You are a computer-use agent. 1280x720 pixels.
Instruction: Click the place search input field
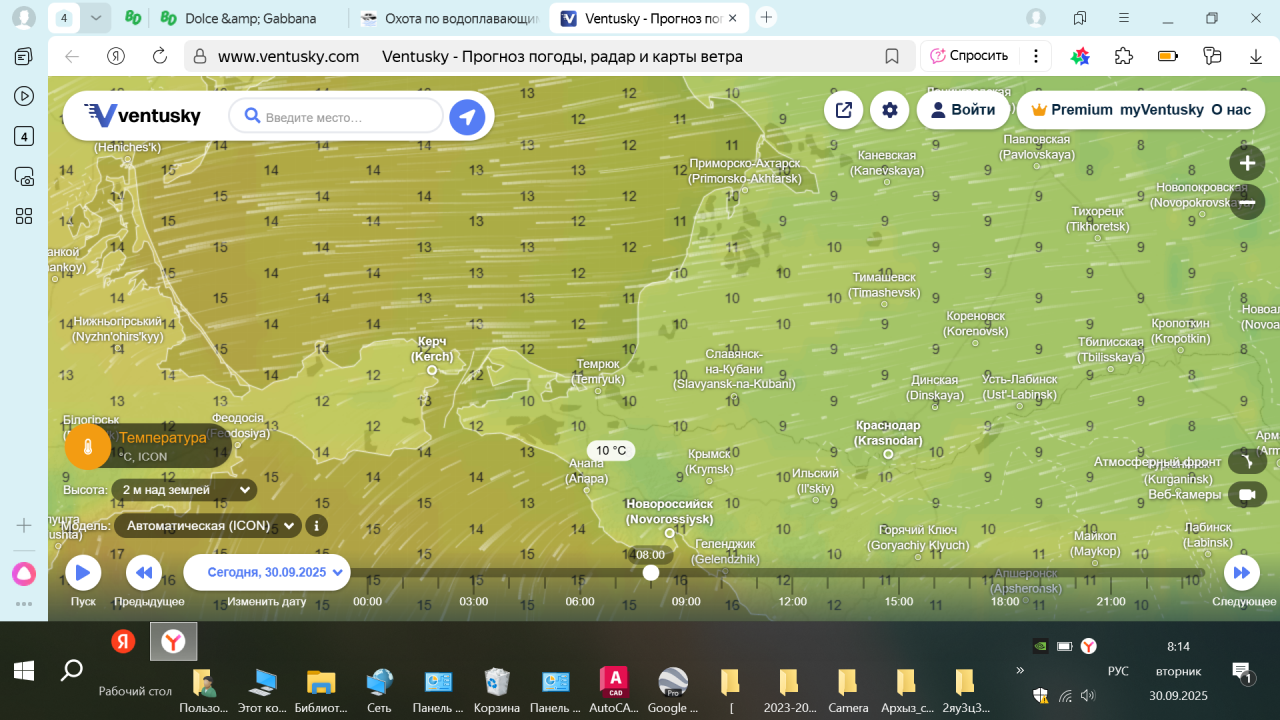tap(336, 117)
